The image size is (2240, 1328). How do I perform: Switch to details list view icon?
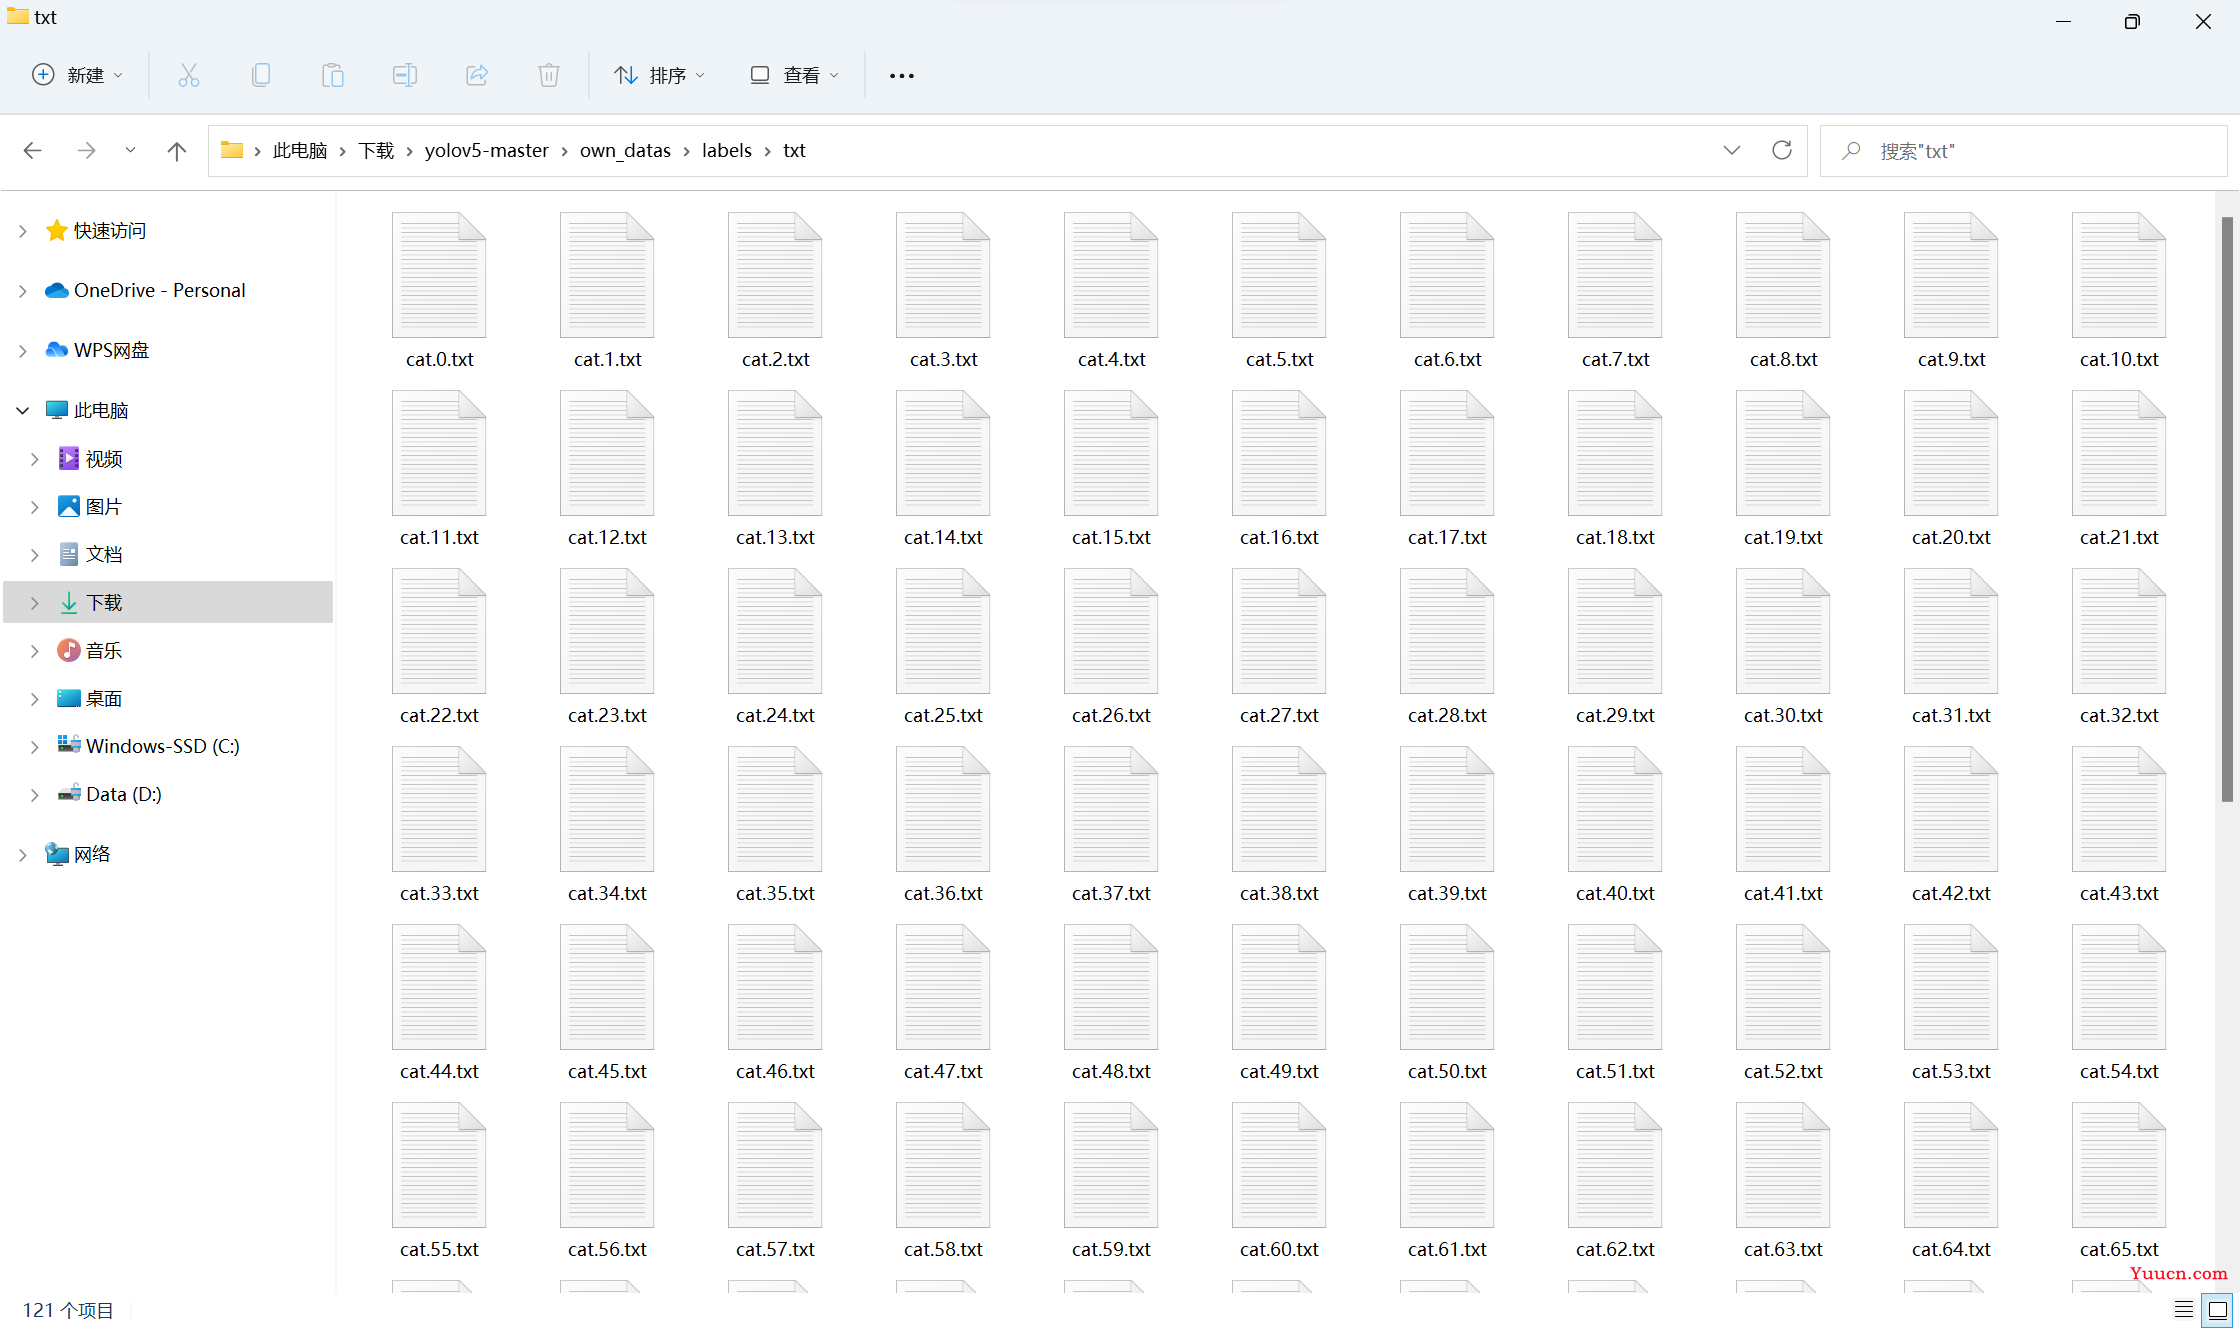pyautogui.click(x=2184, y=1309)
